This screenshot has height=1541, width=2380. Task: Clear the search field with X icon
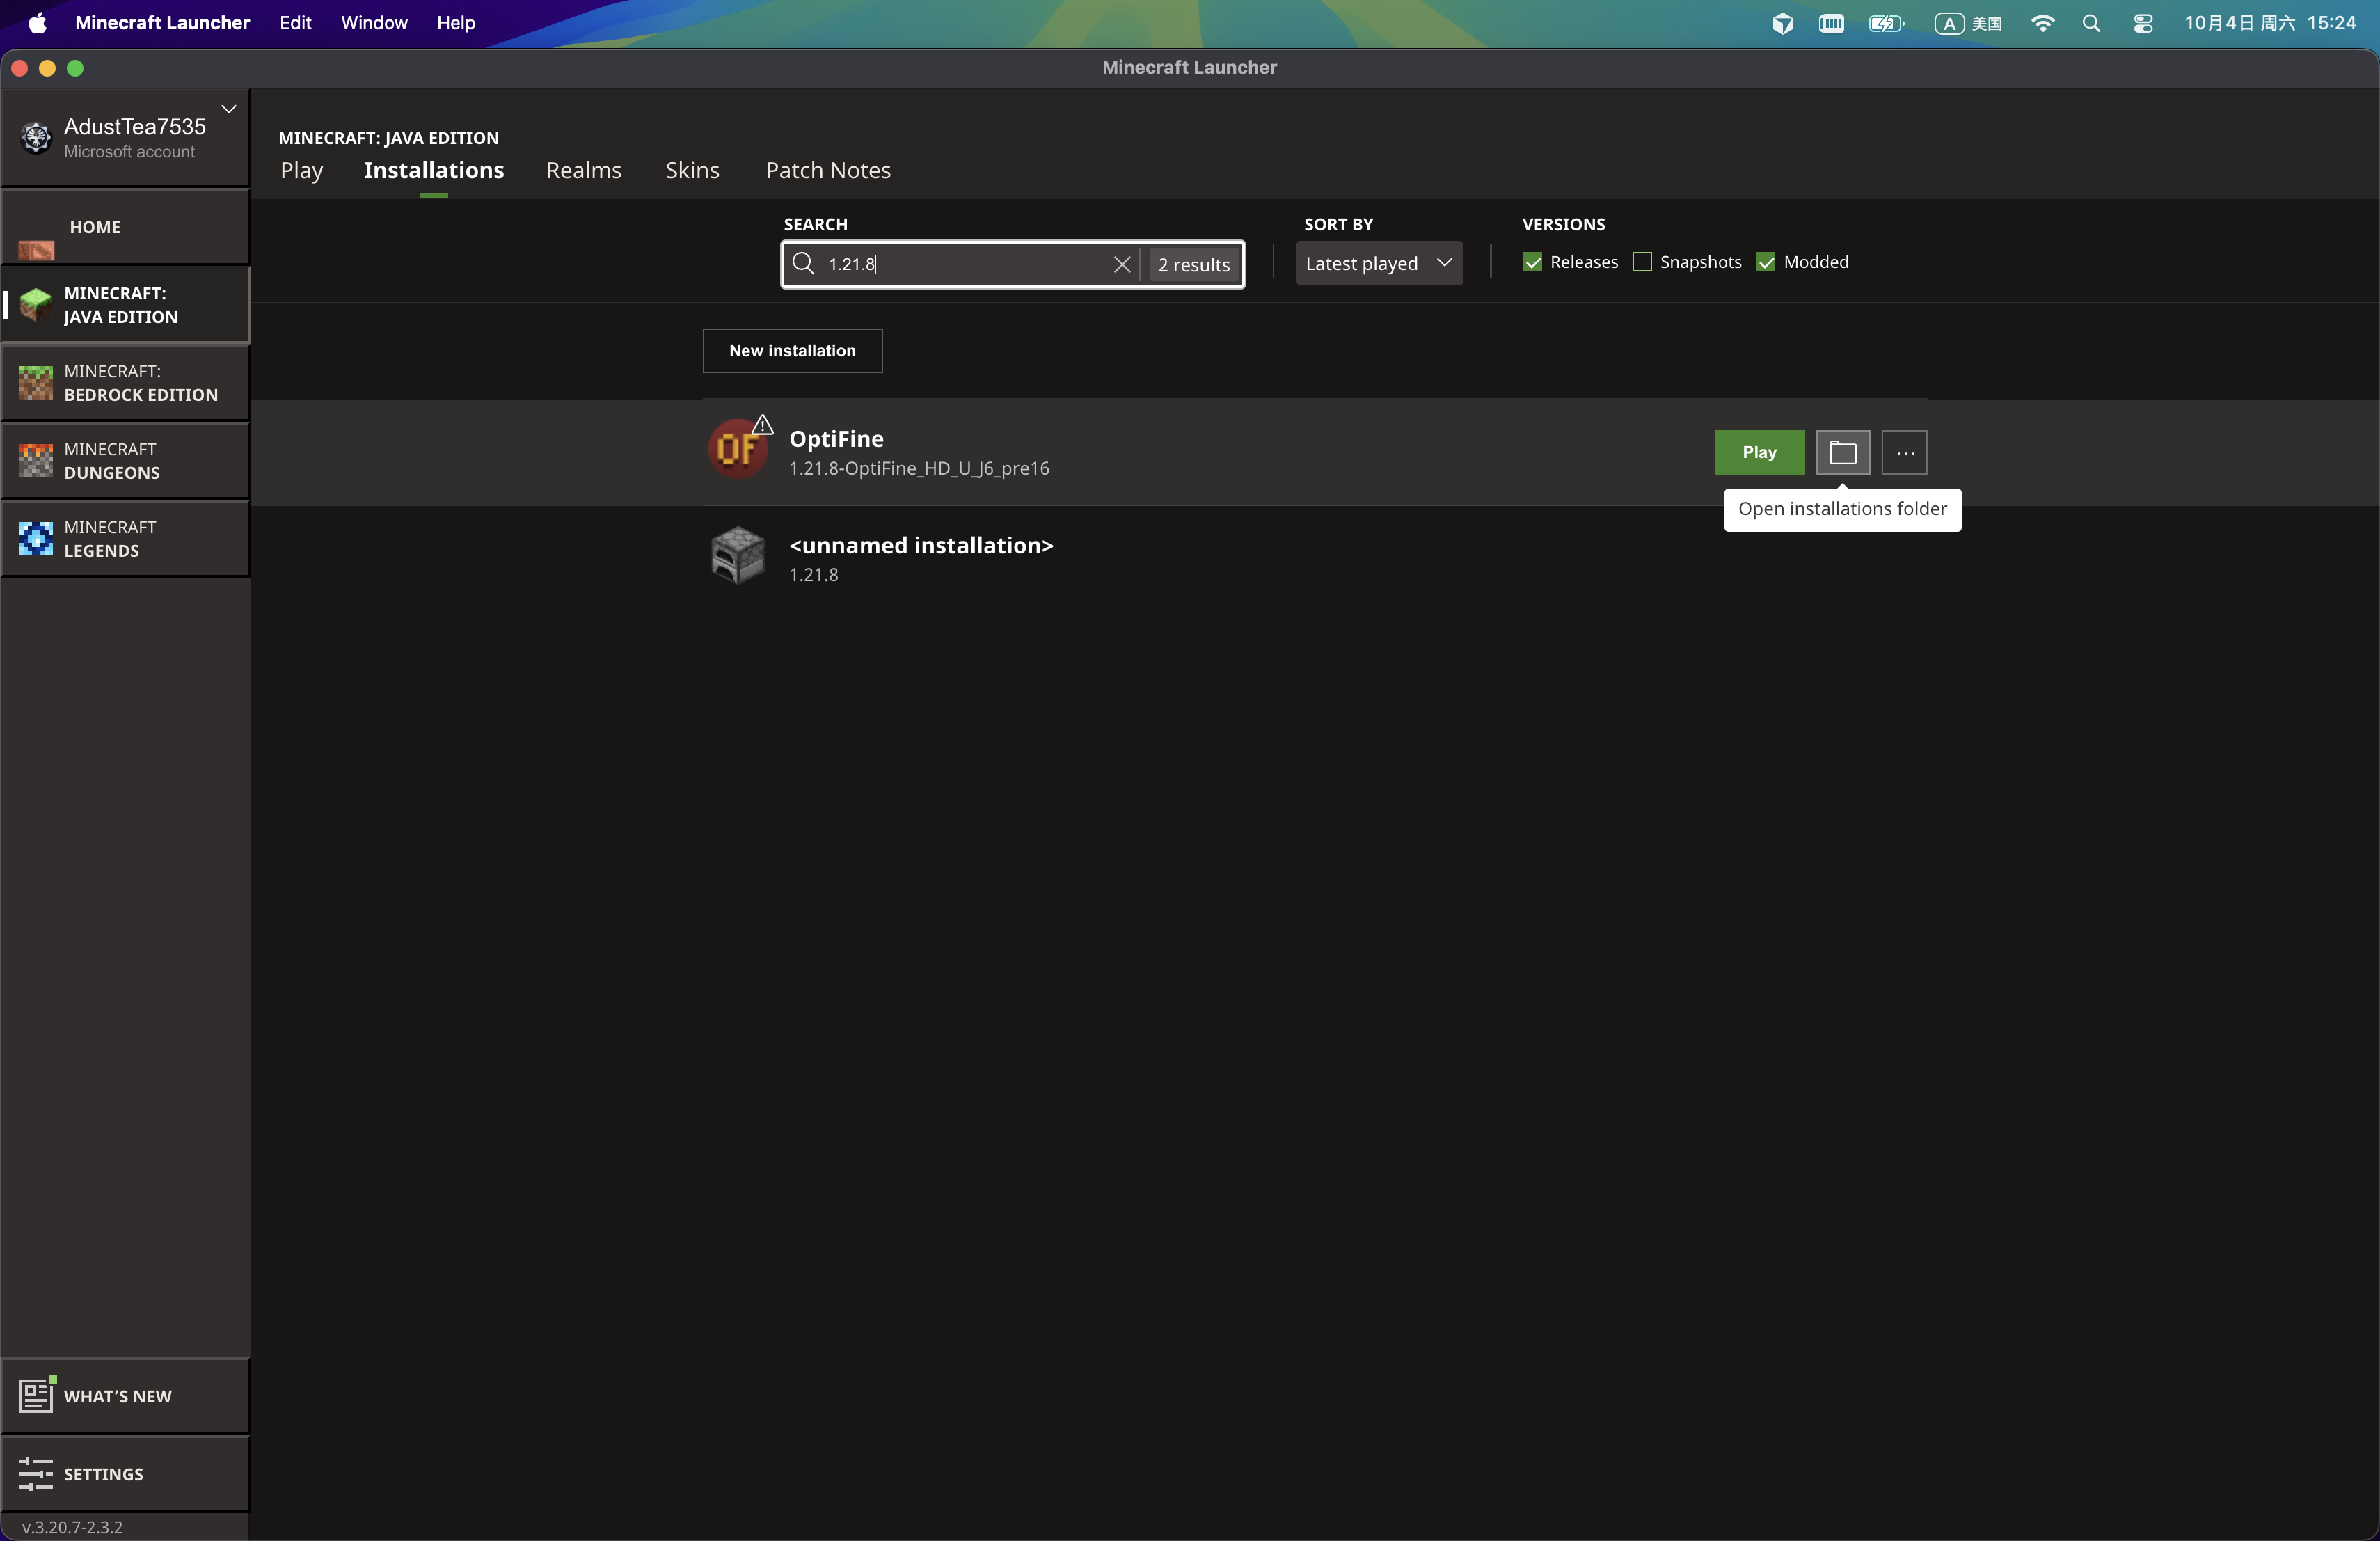click(1121, 264)
